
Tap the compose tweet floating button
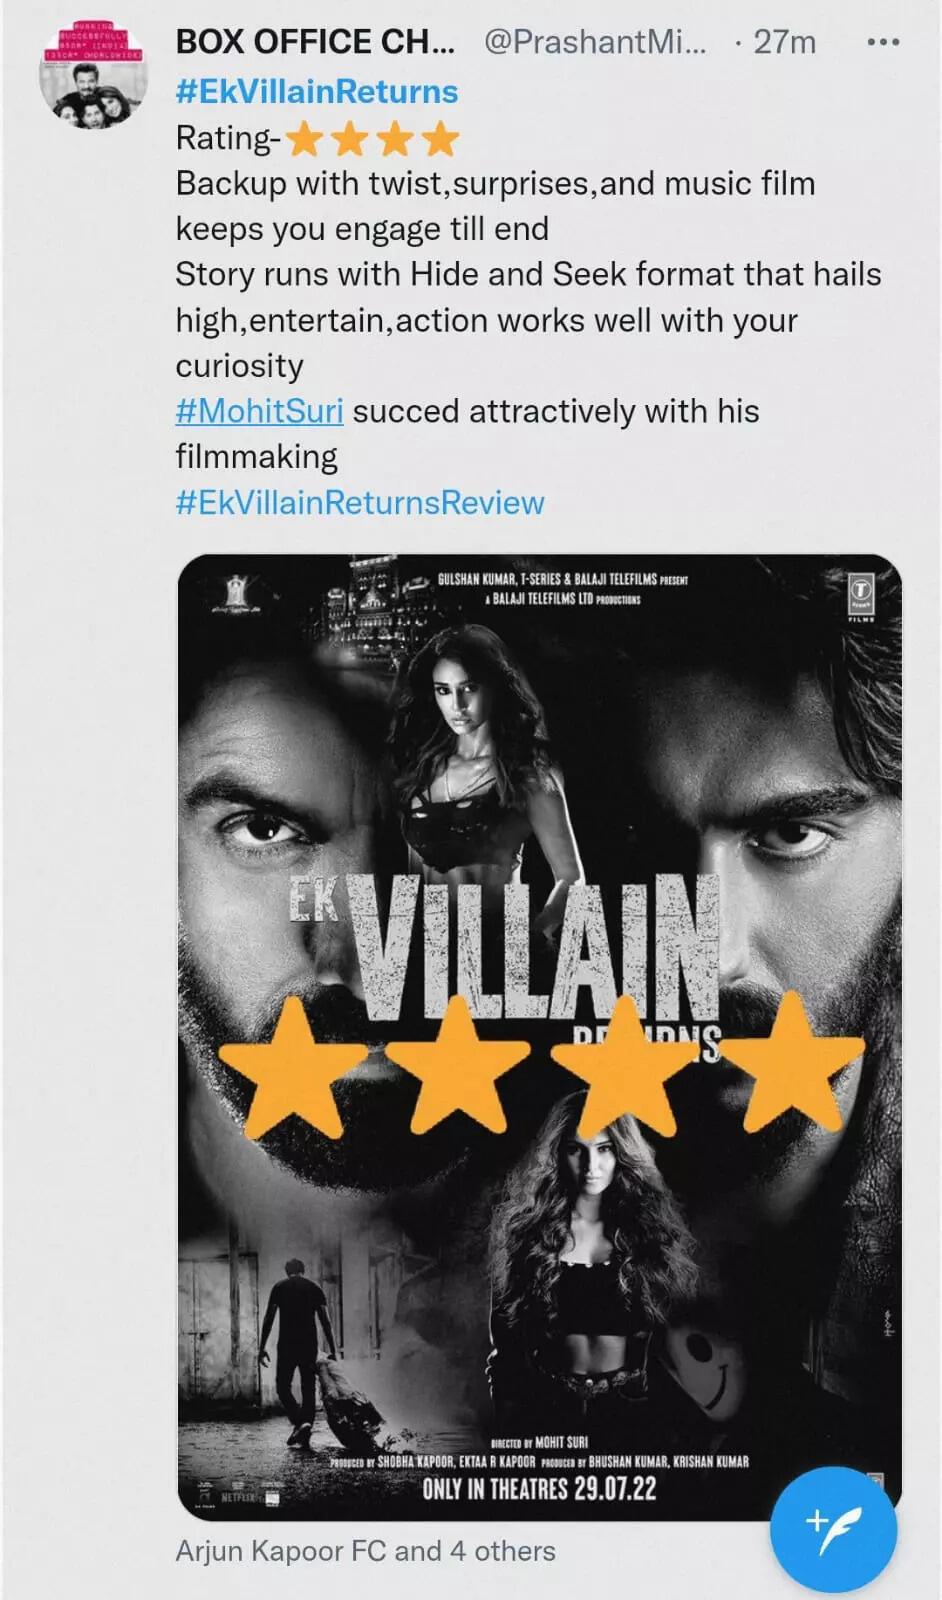click(833, 1529)
